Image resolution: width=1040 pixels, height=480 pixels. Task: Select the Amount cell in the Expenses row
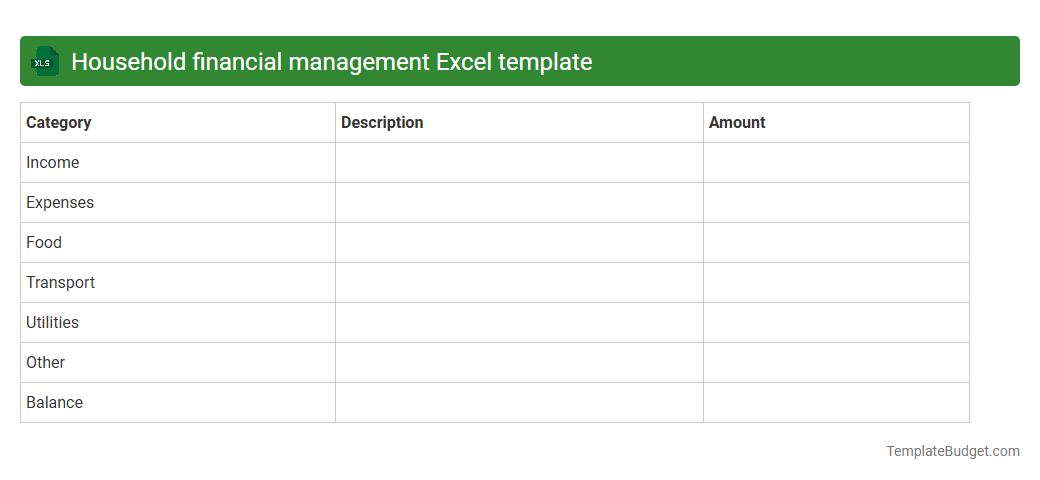point(836,203)
